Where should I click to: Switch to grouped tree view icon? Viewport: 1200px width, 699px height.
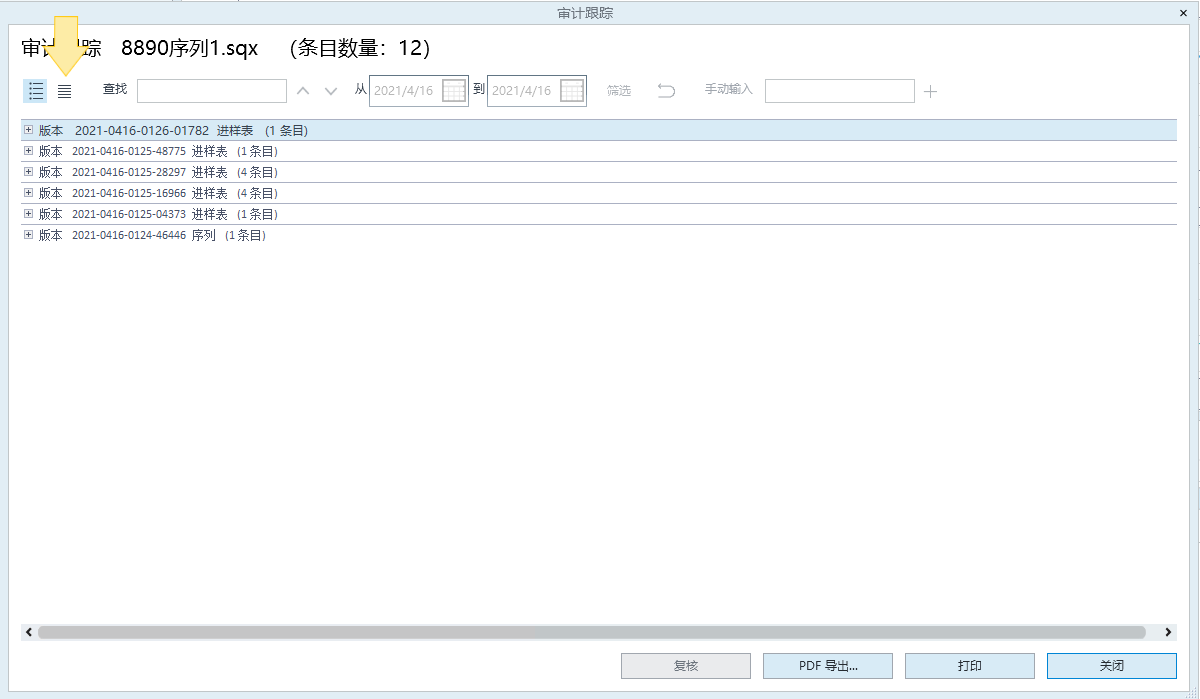(36, 91)
